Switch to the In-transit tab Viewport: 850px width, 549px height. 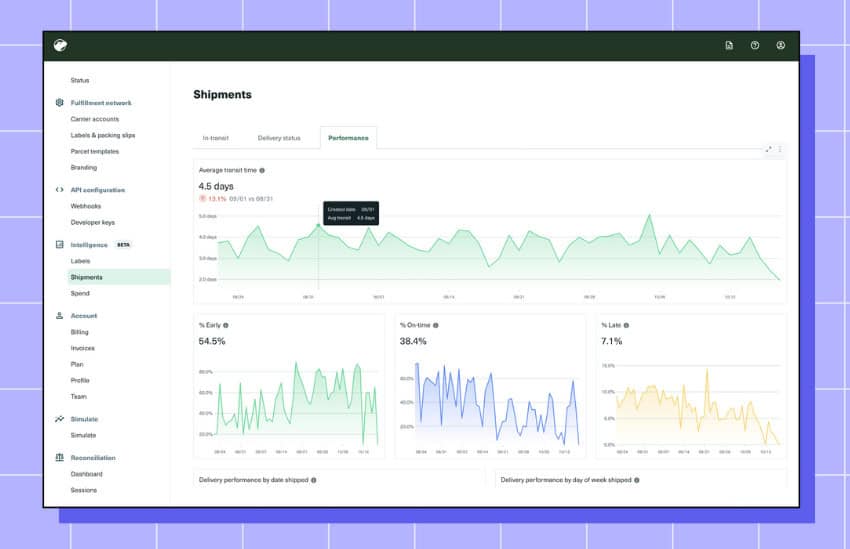(216, 138)
